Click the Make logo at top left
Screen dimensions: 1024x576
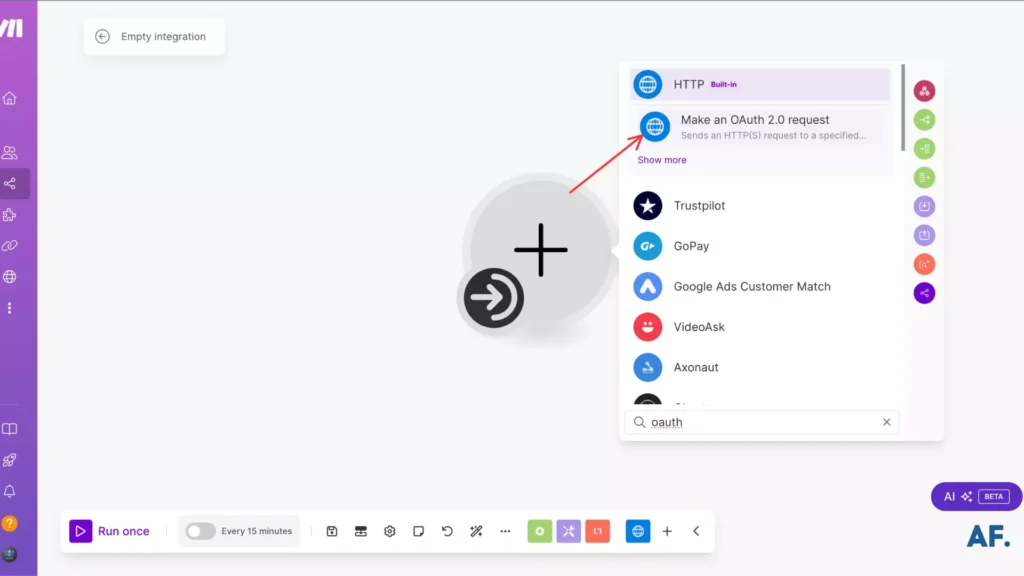coord(12,27)
